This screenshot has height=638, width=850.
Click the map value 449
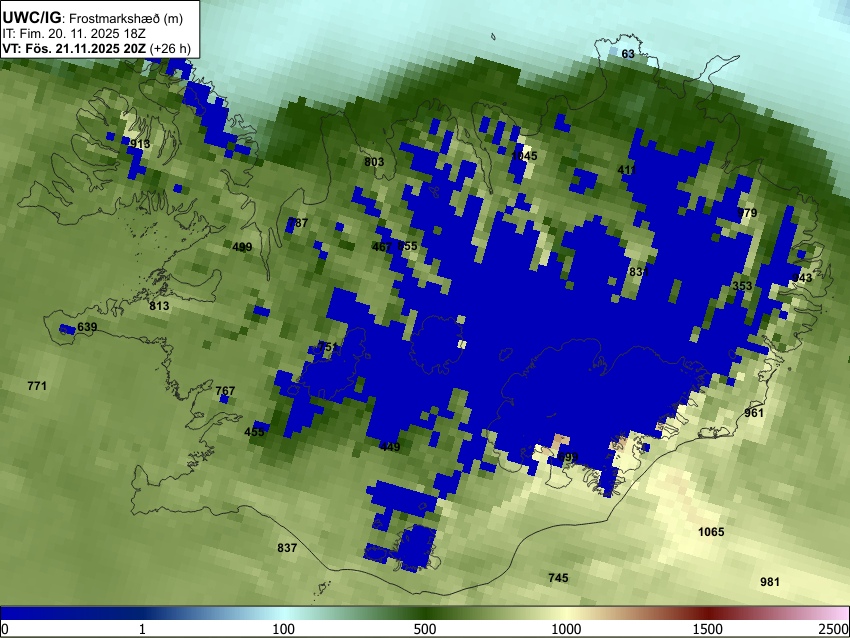click(x=390, y=447)
